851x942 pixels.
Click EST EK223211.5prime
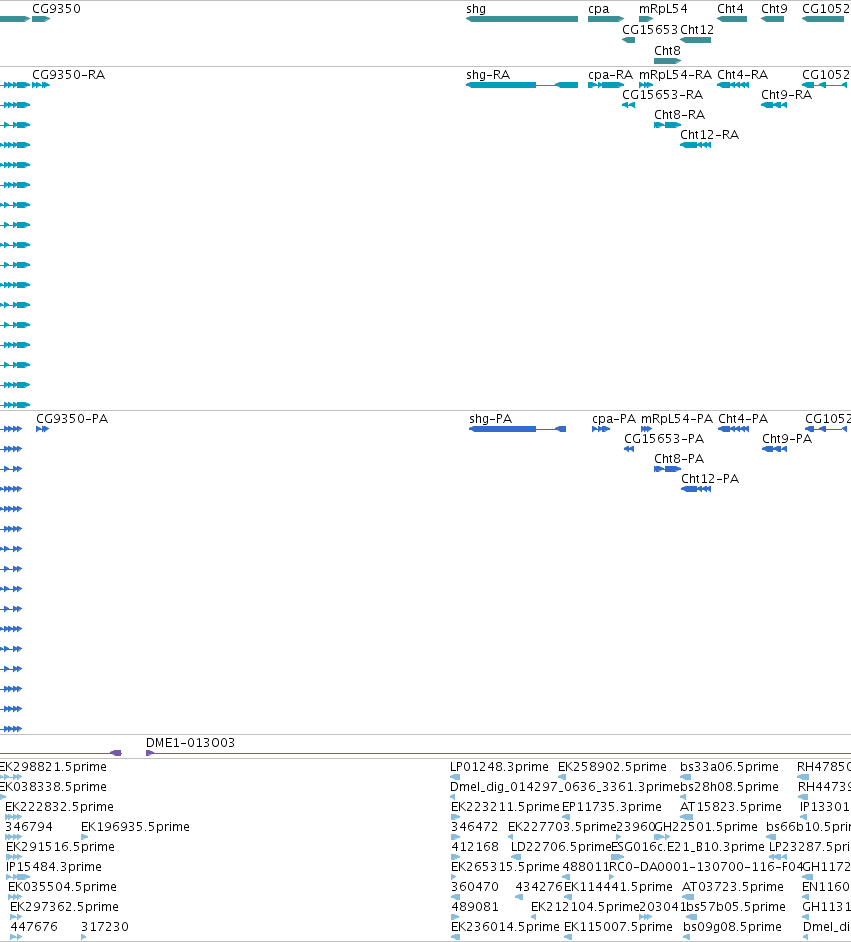click(505, 807)
